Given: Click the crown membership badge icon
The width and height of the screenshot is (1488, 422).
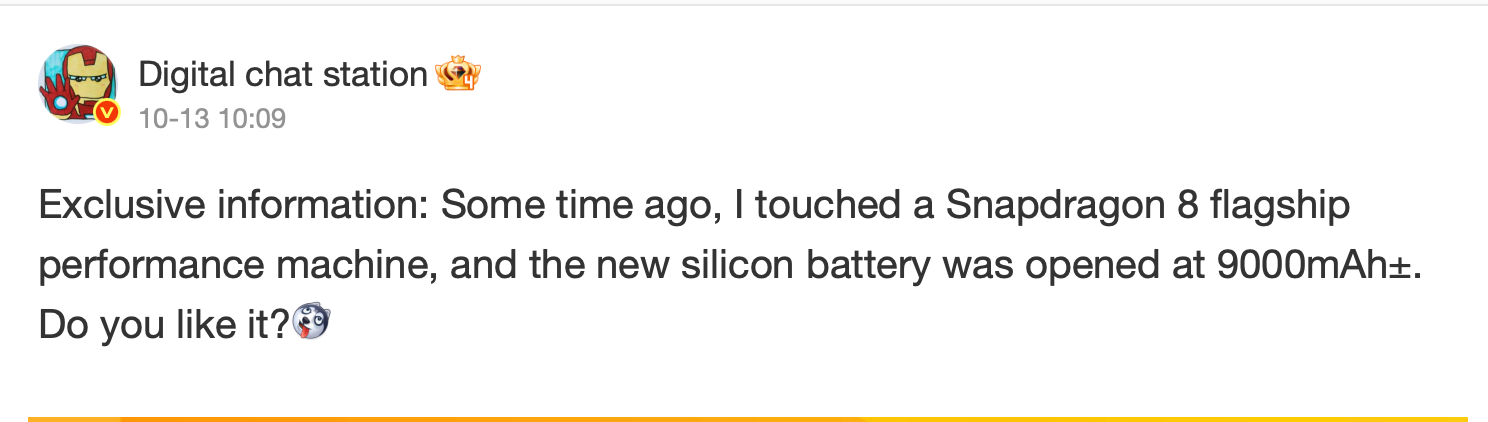Looking at the screenshot, I should (459, 74).
